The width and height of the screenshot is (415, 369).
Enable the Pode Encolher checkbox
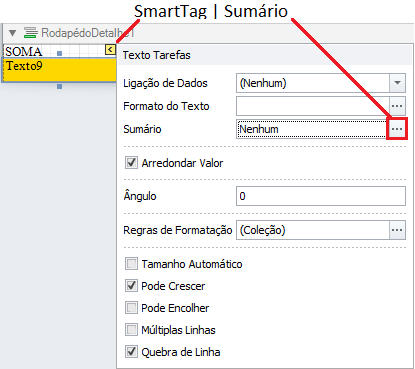131,308
